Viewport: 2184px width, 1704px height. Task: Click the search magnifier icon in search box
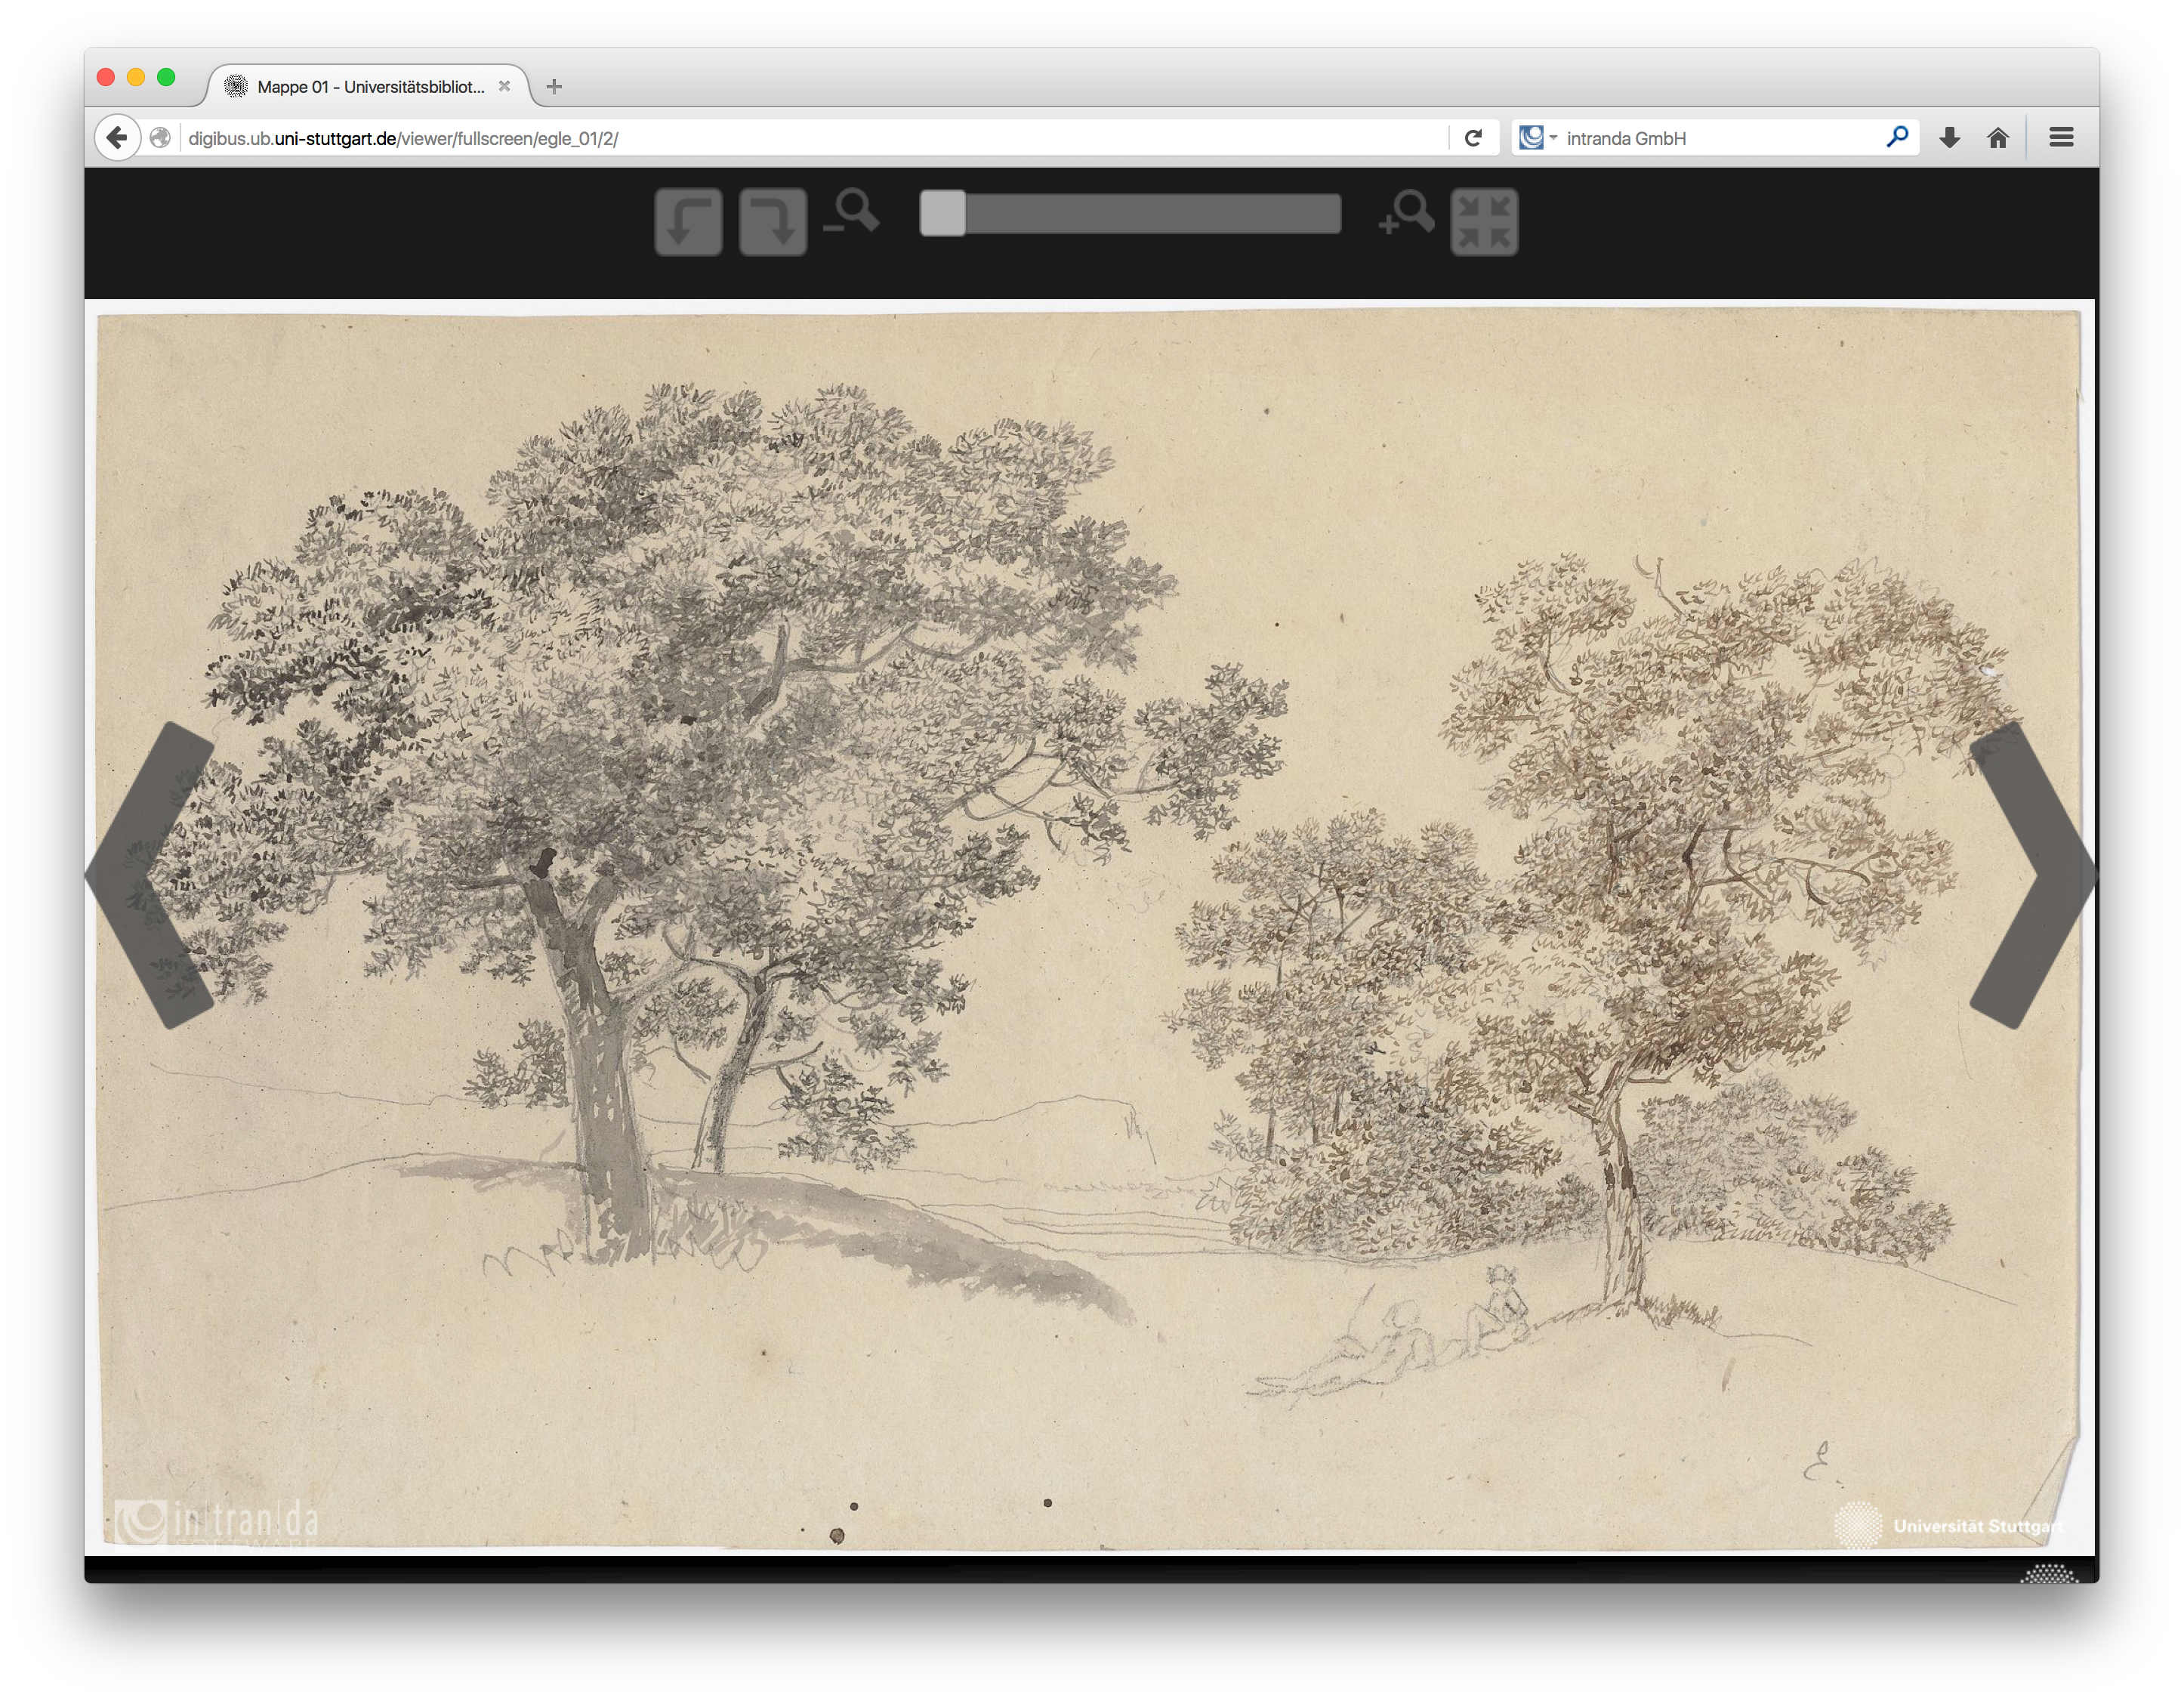tap(1897, 137)
